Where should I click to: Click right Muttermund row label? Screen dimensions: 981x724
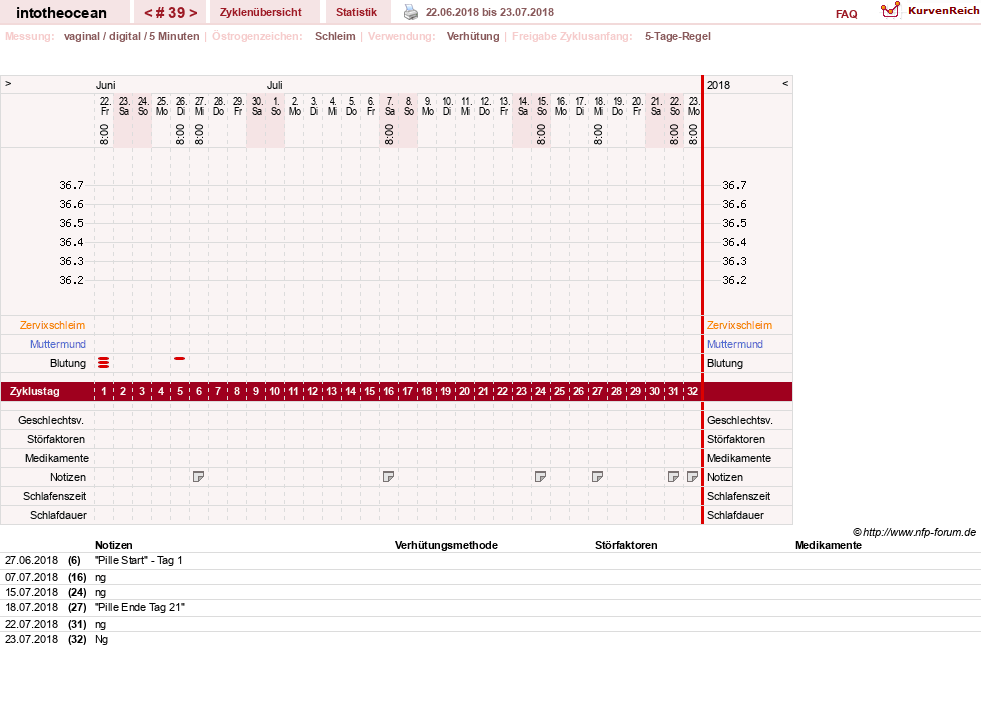(x=735, y=344)
